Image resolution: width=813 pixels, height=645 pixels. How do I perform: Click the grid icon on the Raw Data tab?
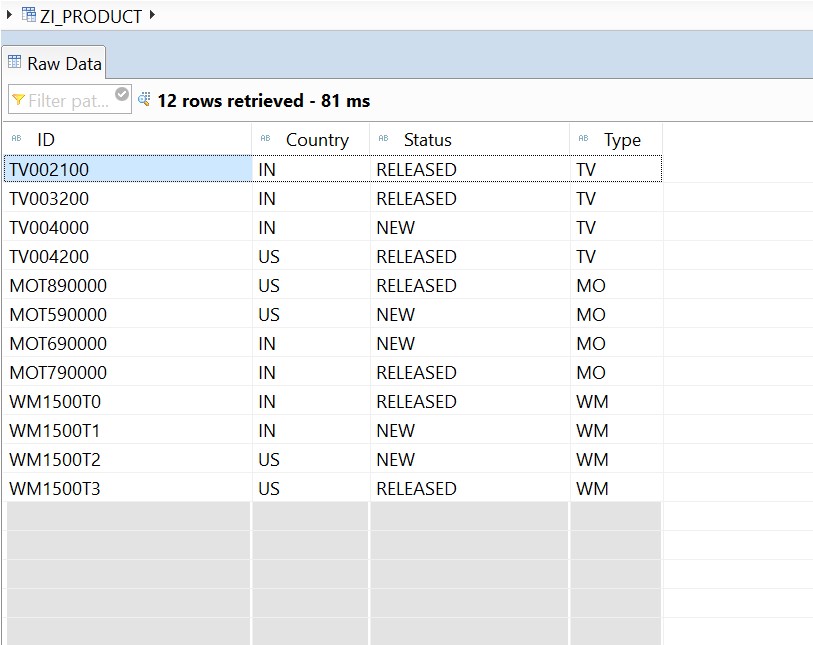(14, 62)
